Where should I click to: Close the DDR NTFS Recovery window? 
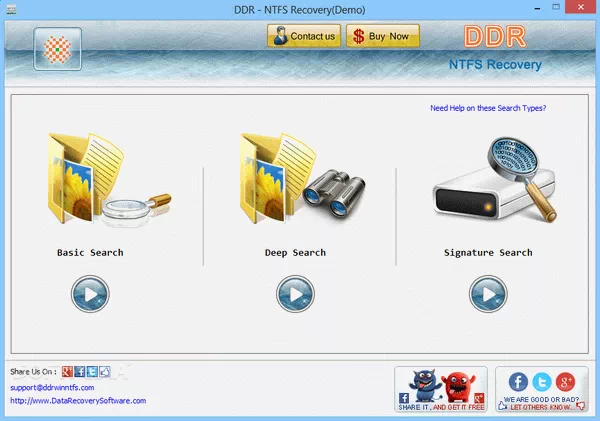click(583, 9)
